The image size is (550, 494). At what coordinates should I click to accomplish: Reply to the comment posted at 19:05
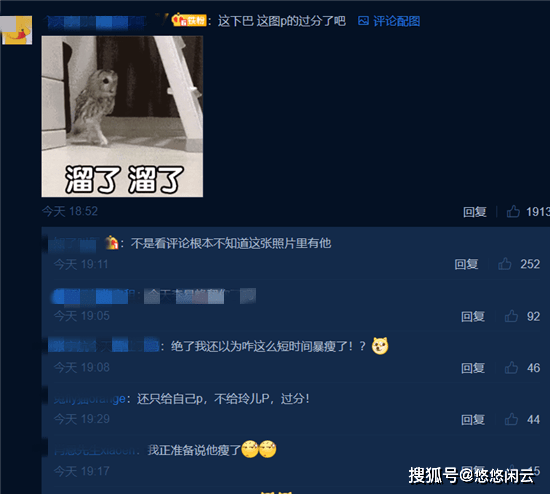pyautogui.click(x=473, y=316)
